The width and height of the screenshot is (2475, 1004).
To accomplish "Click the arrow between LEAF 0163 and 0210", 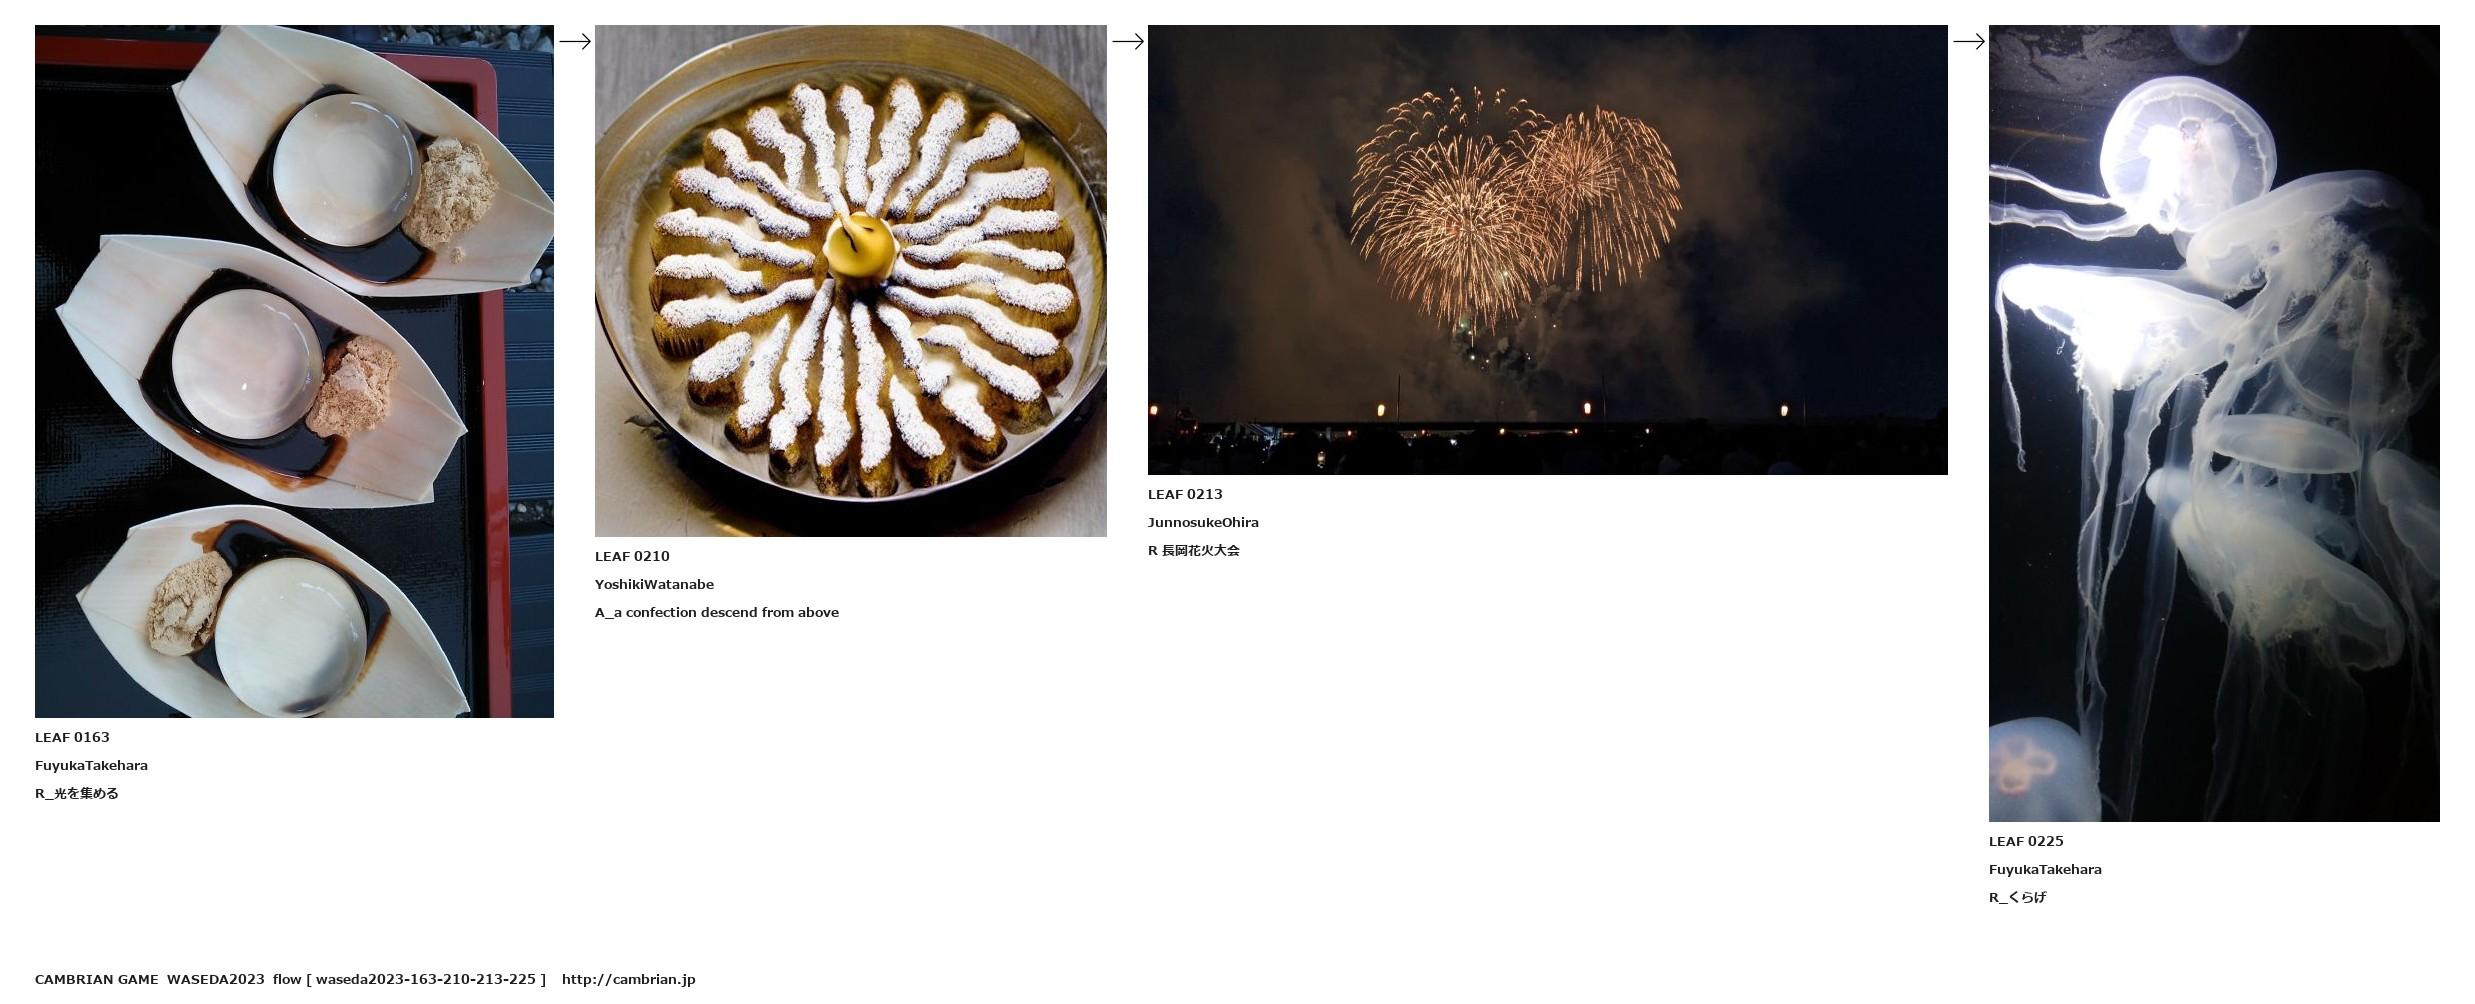I will click(x=575, y=42).
